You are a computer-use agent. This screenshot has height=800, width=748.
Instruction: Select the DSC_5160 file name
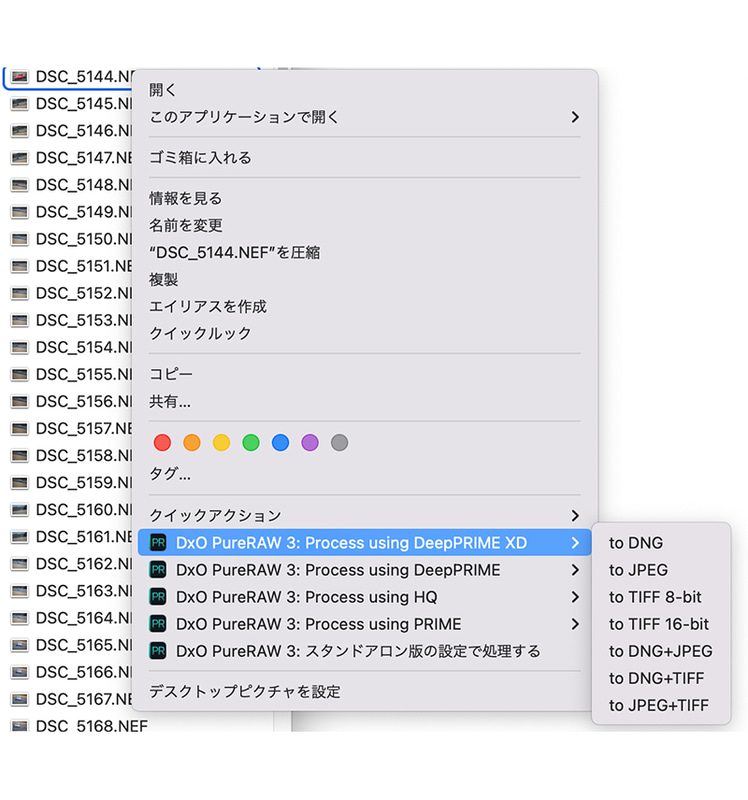(x=84, y=510)
